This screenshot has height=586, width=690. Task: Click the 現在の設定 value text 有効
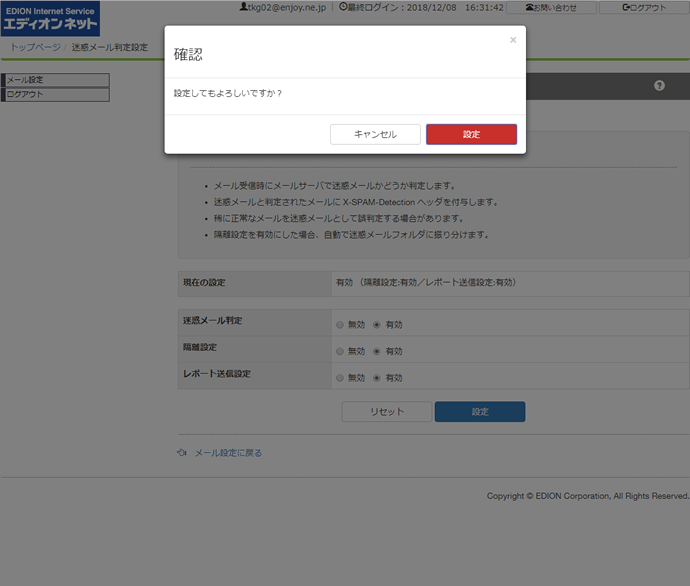[x=426, y=282]
